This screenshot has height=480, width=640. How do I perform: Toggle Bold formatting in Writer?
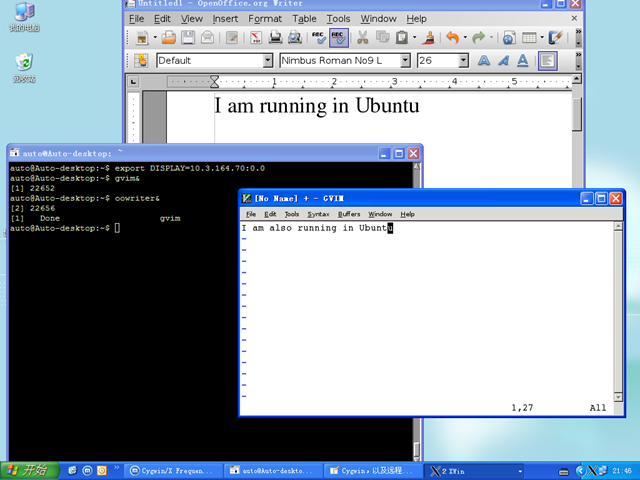click(x=484, y=61)
